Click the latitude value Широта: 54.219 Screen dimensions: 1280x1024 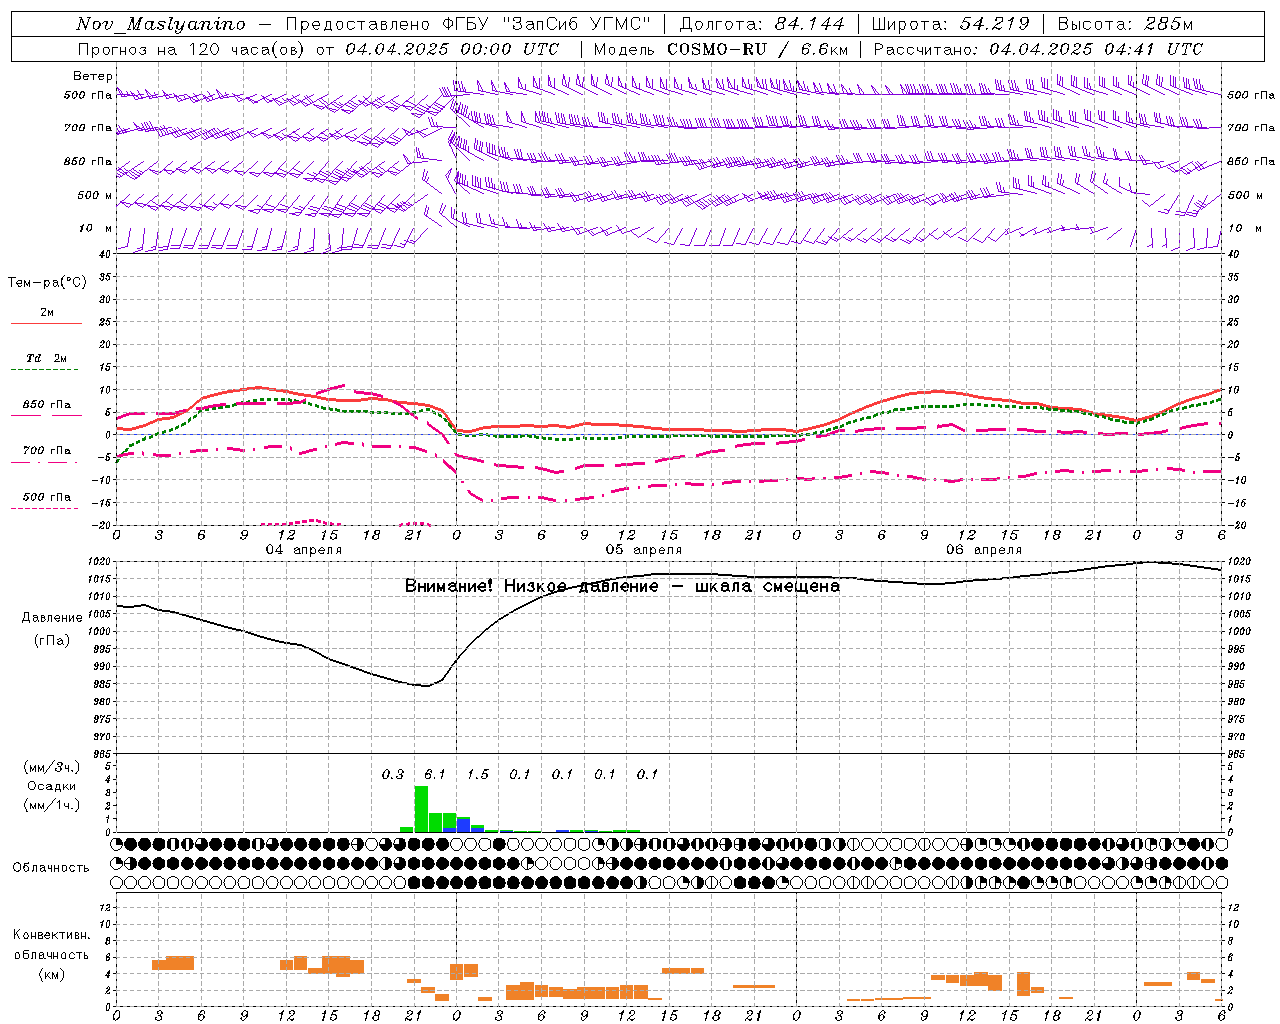click(x=950, y=24)
